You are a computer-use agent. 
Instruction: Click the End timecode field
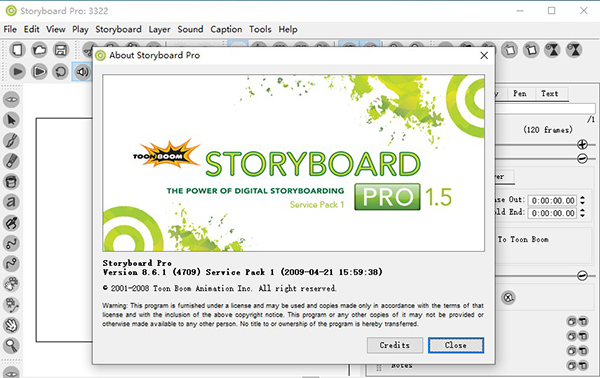pyautogui.click(x=553, y=213)
